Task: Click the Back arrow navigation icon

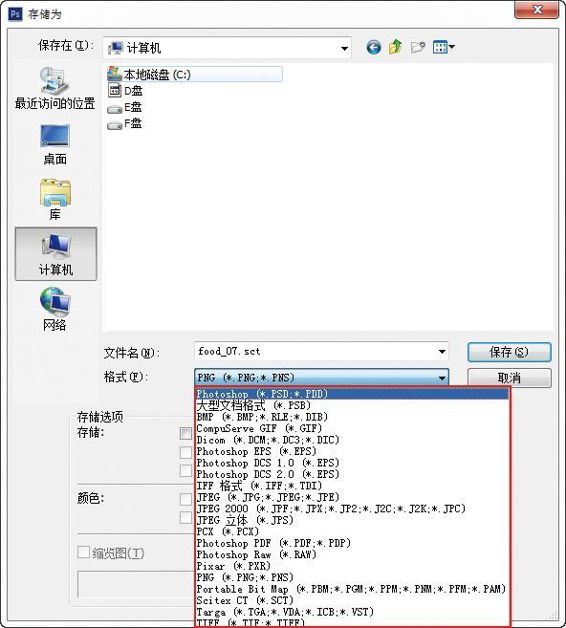Action: (x=373, y=48)
